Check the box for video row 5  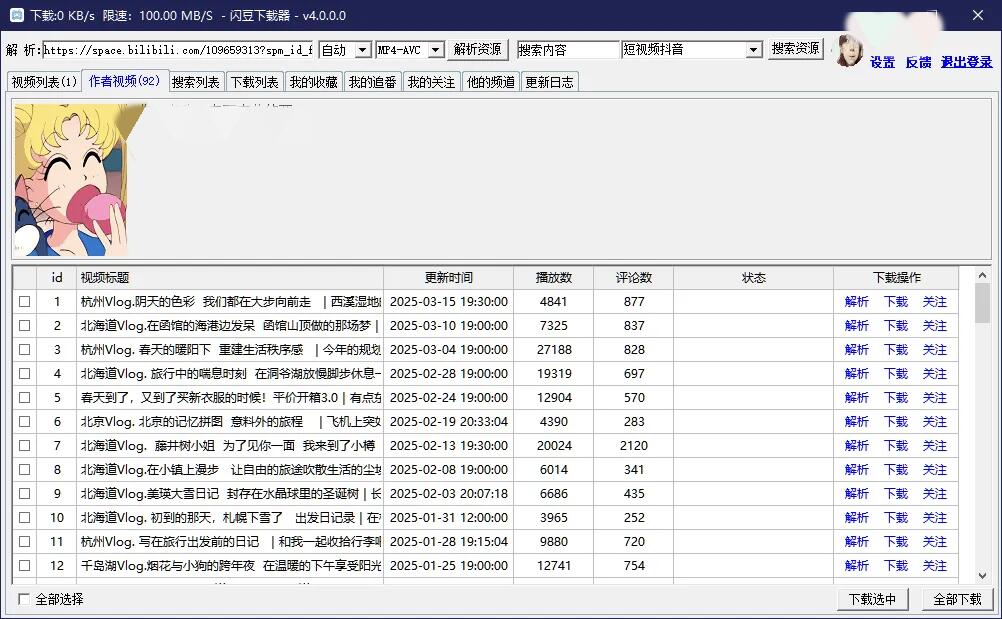(24, 397)
